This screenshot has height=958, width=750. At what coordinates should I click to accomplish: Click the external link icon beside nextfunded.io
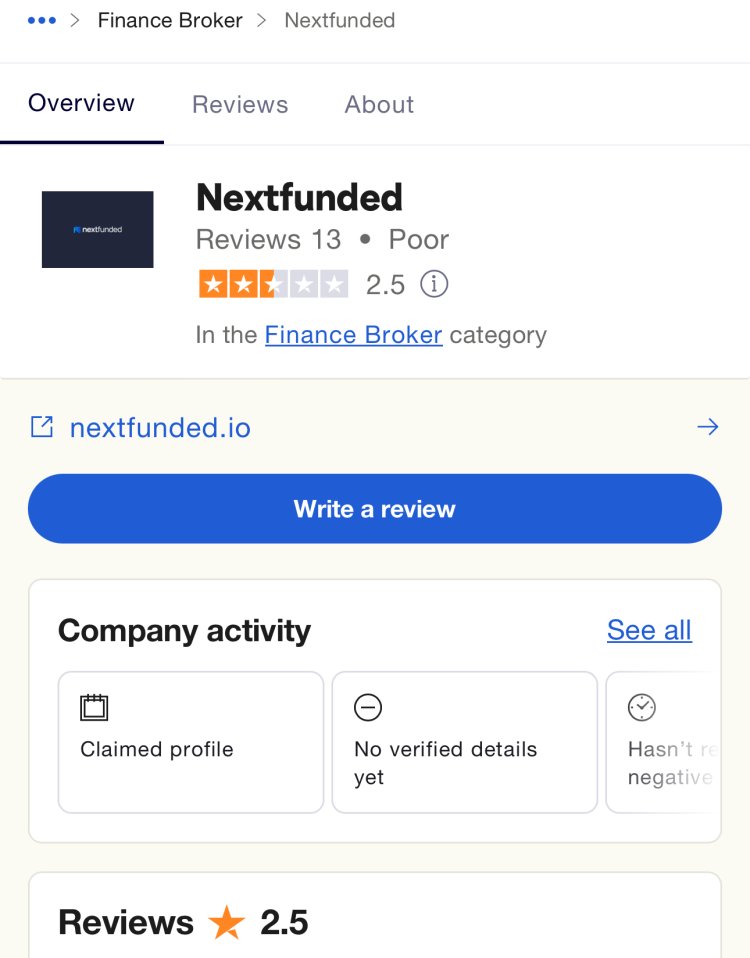pos(42,427)
